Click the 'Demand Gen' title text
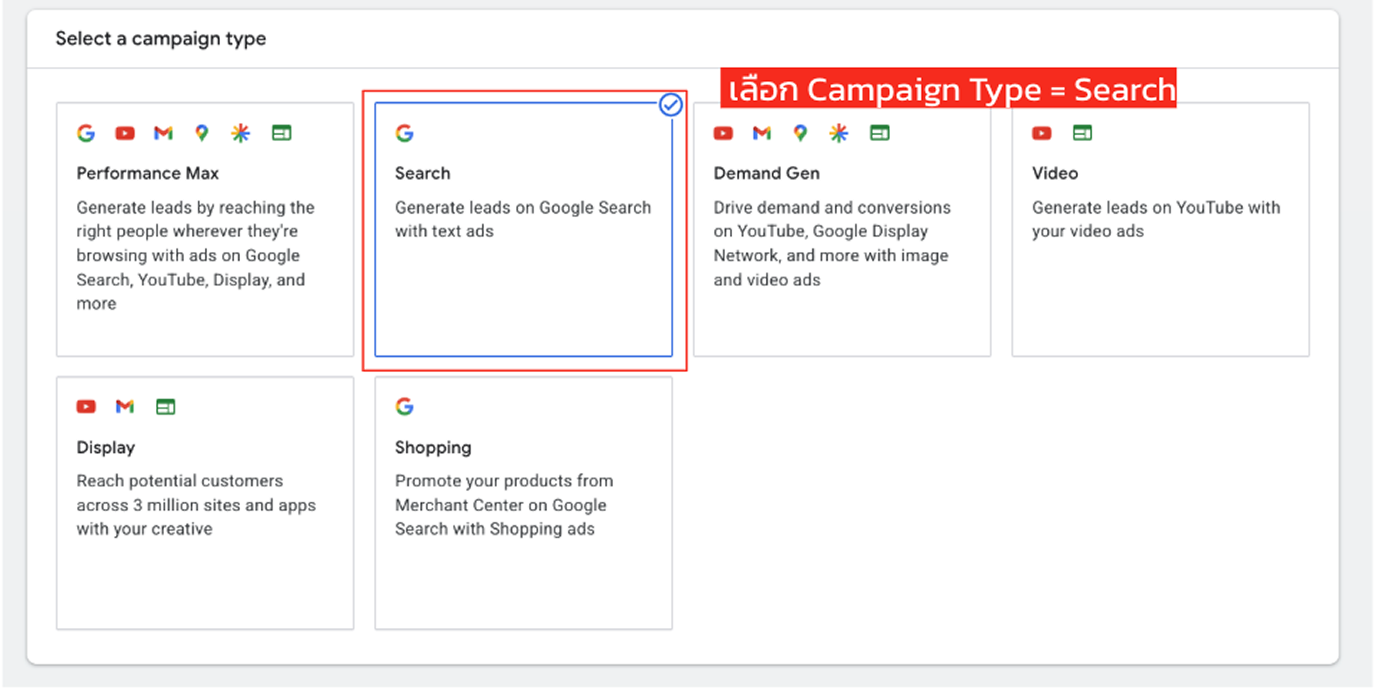This screenshot has height=690, width=1376. pyautogui.click(x=767, y=173)
